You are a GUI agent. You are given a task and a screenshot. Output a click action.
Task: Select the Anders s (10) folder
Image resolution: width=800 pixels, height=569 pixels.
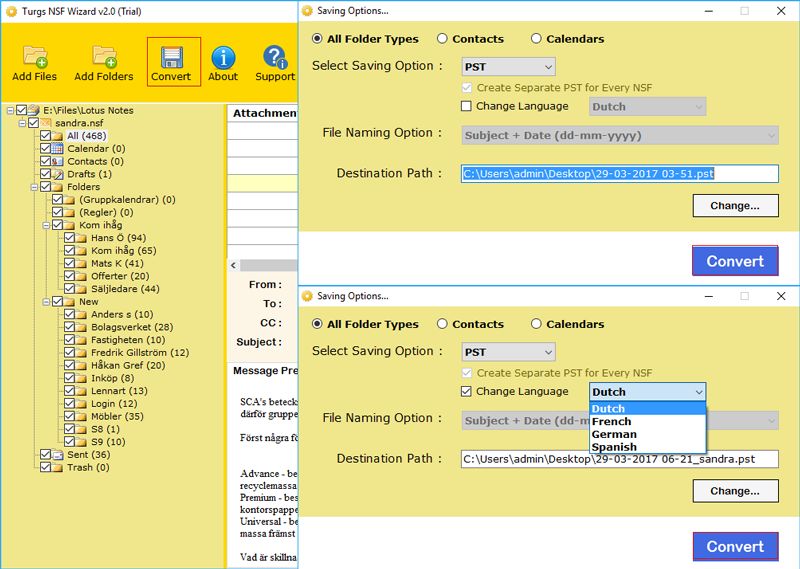coord(122,314)
